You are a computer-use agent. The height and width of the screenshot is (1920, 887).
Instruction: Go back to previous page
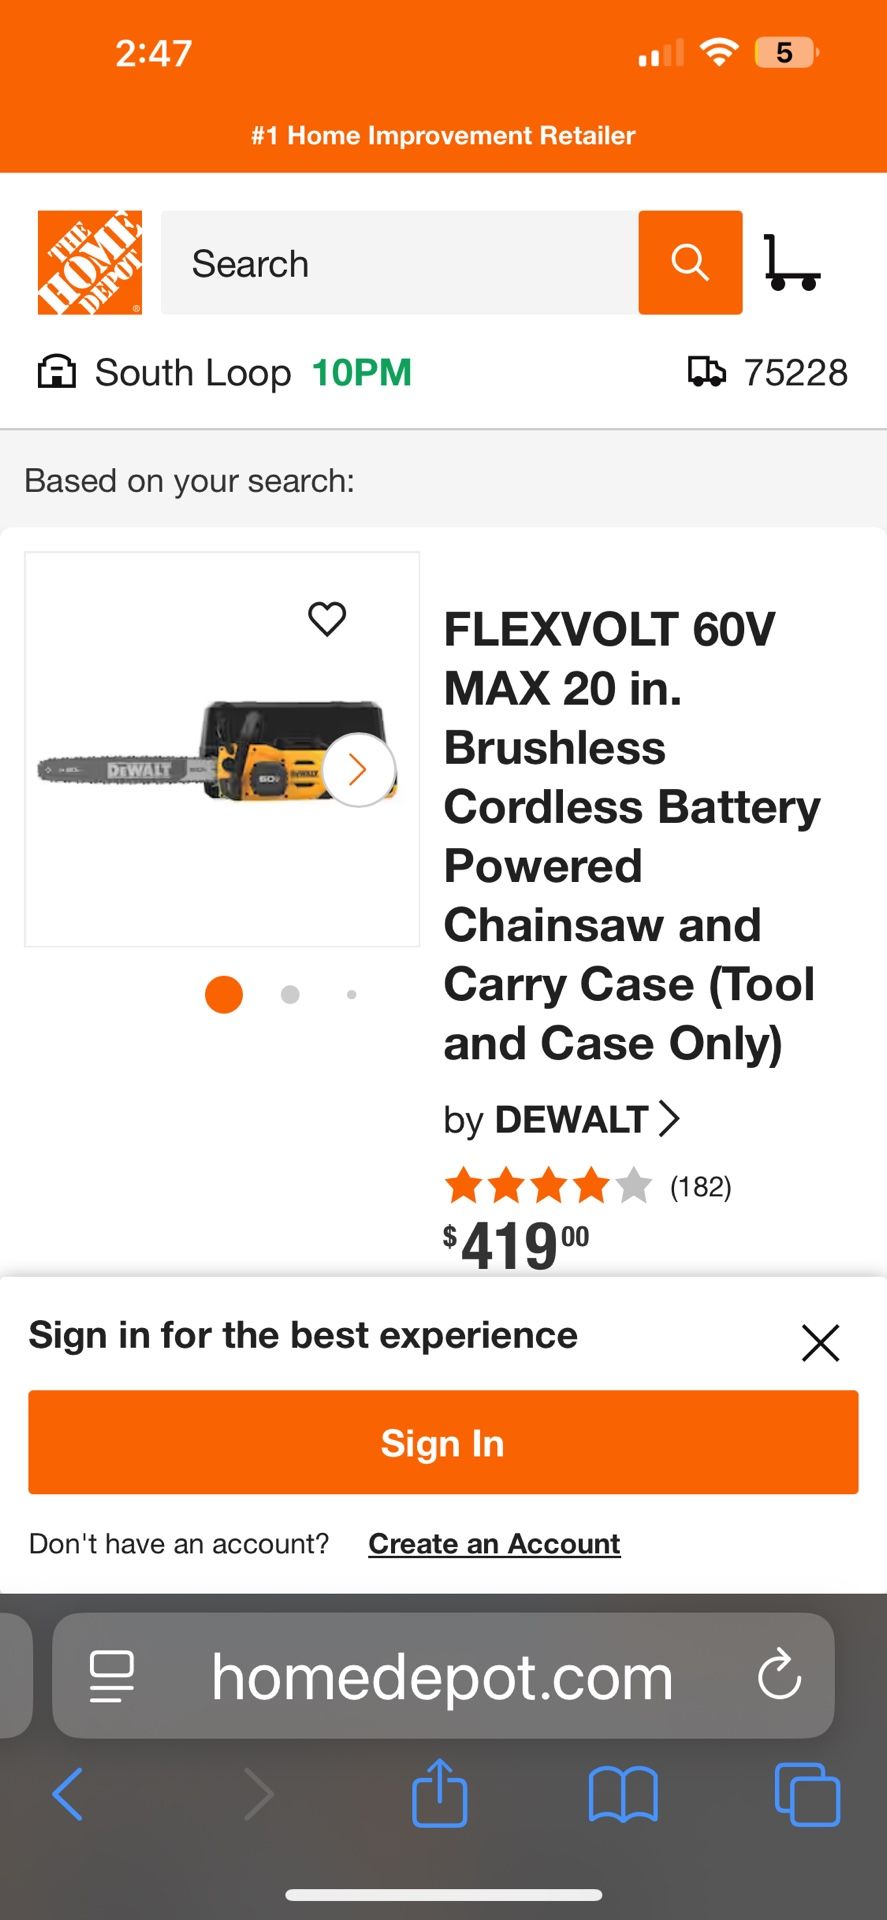pyautogui.click(x=68, y=1794)
